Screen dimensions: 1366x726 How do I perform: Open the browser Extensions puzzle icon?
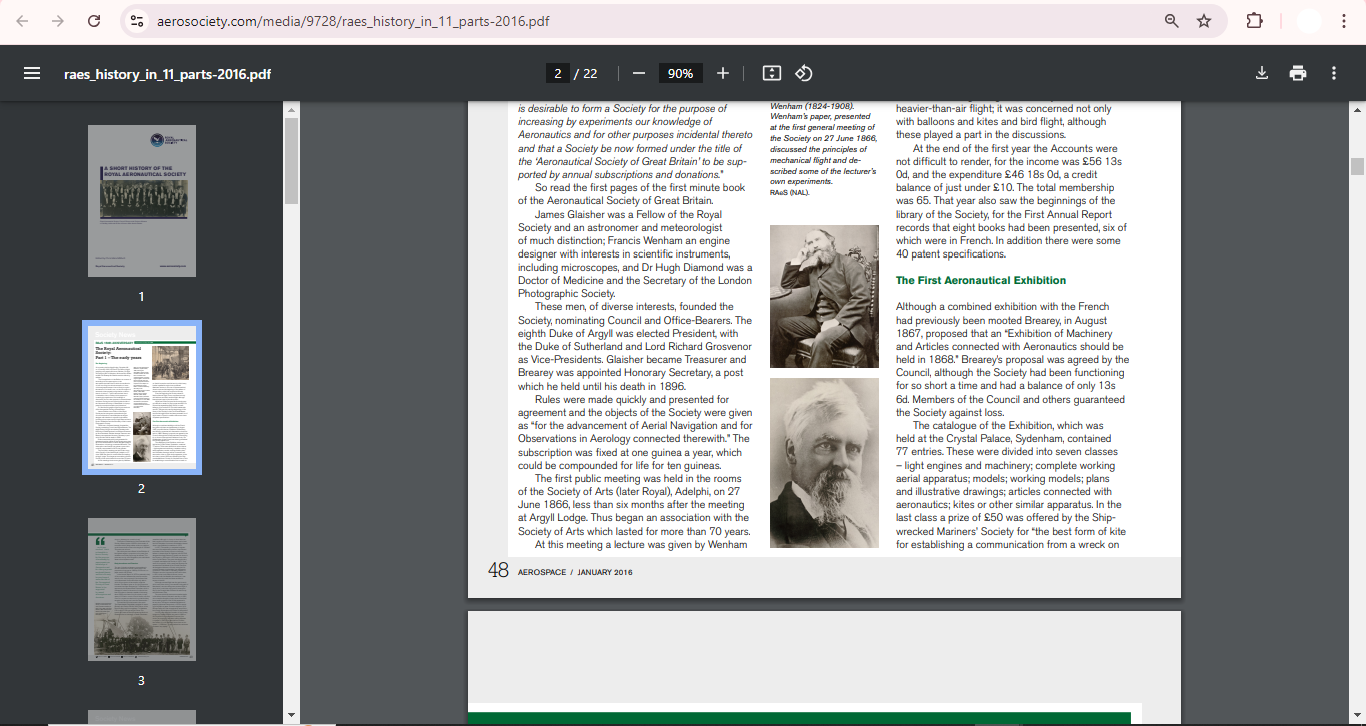[1254, 21]
